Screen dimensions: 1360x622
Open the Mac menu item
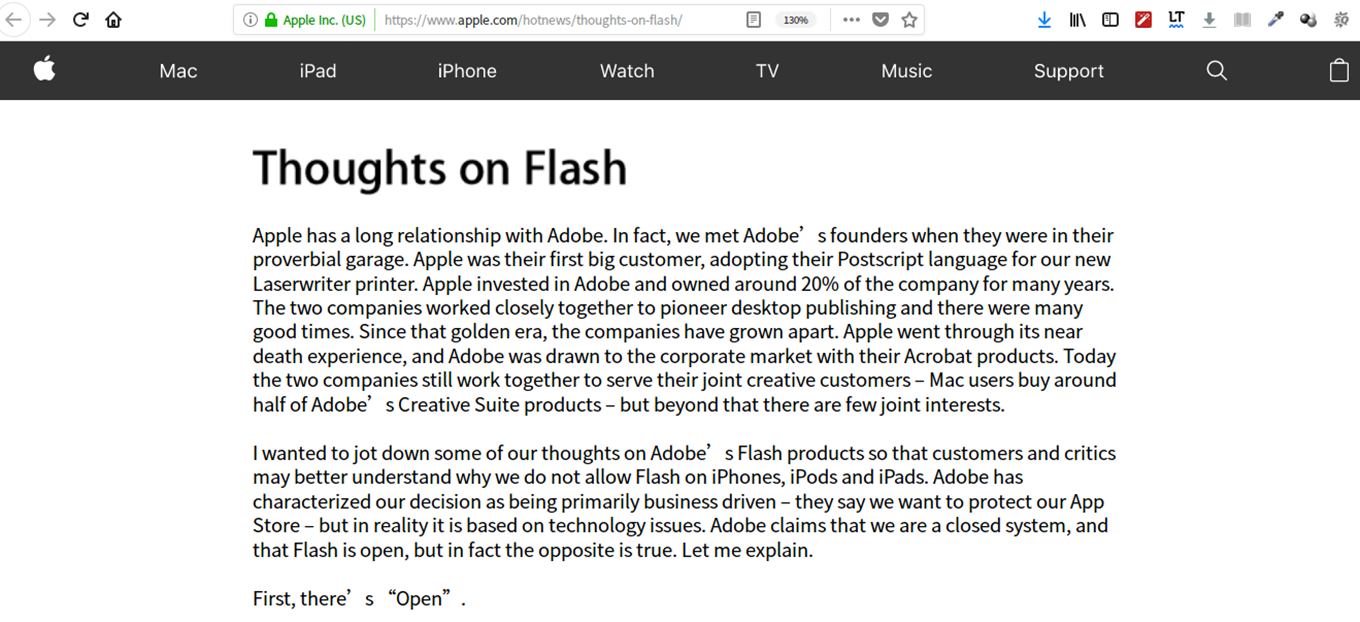pos(178,71)
